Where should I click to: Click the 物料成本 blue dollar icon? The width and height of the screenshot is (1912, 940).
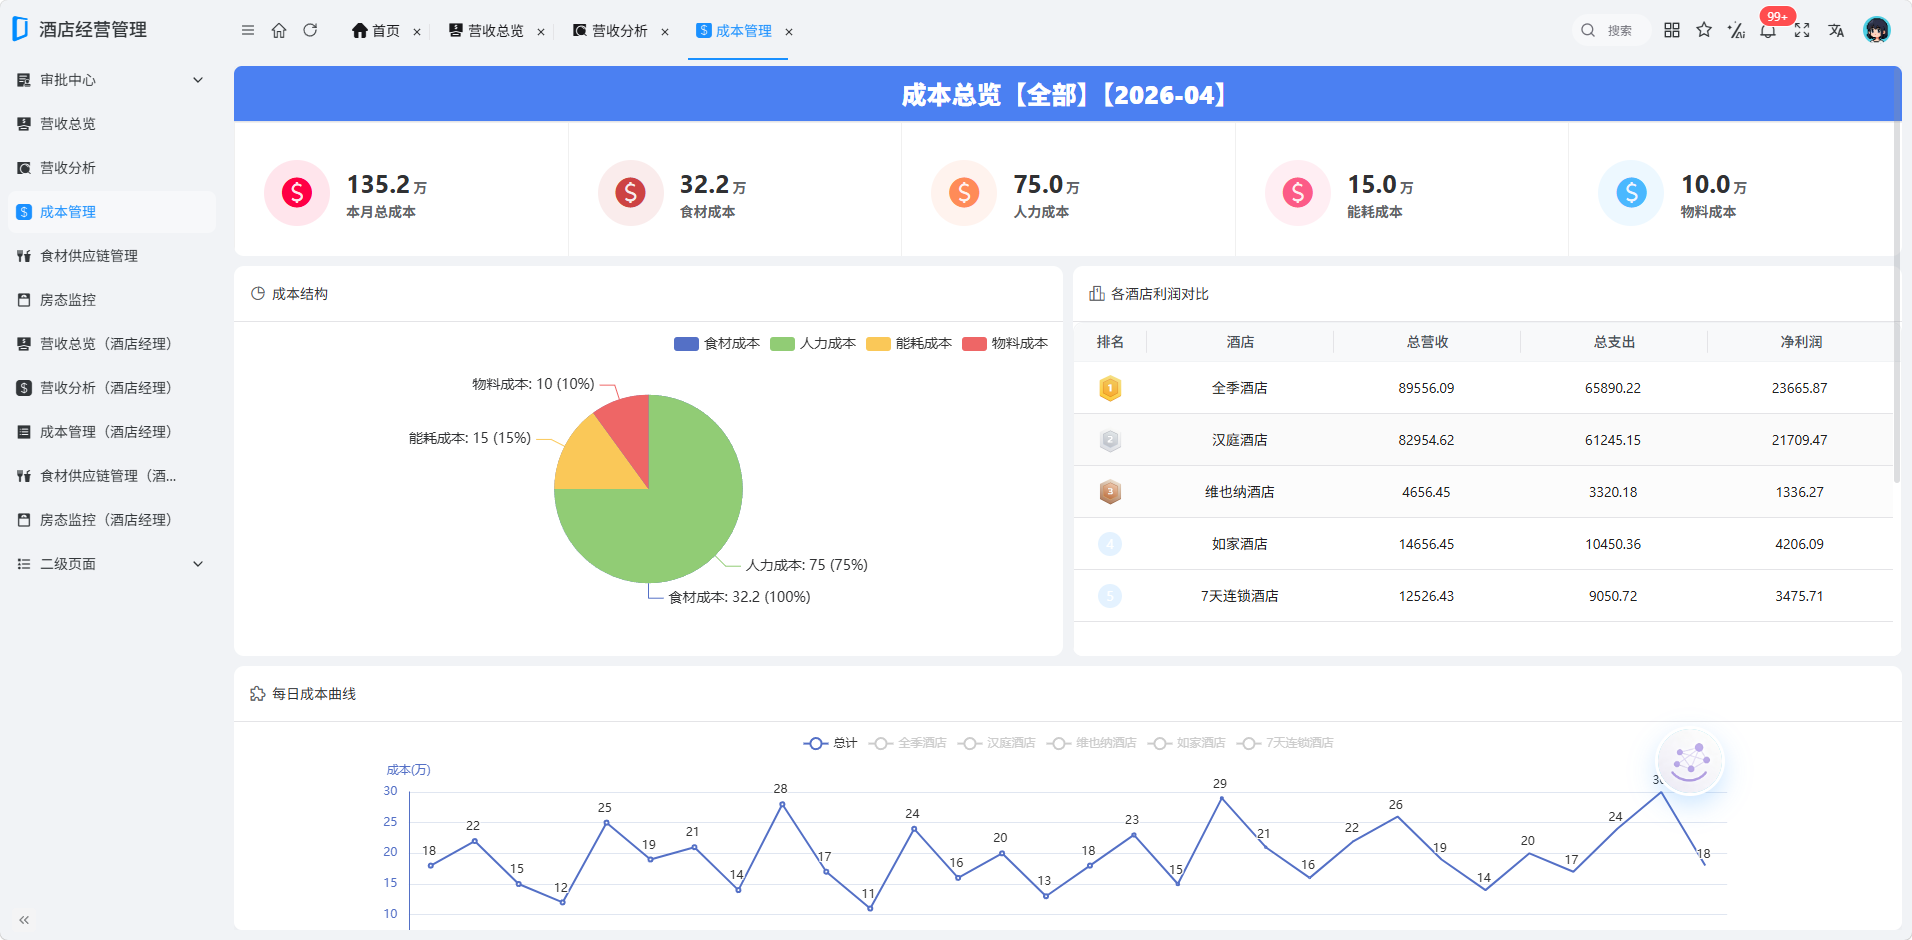(1631, 192)
